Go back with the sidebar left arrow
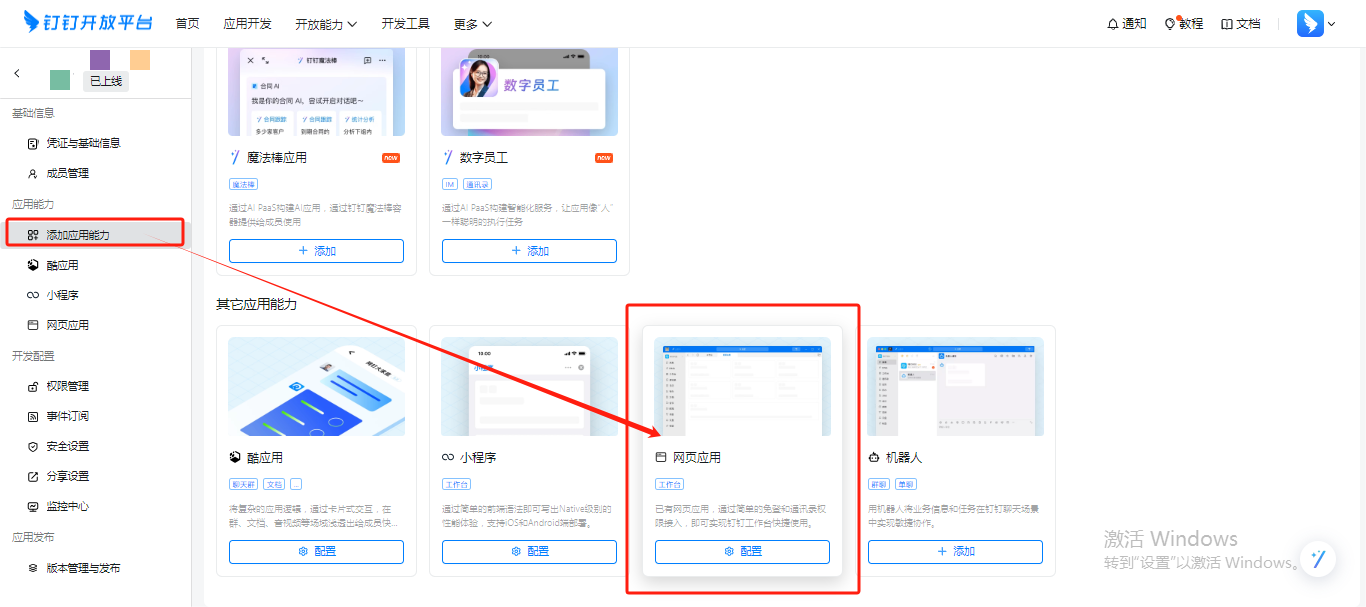 (17, 73)
